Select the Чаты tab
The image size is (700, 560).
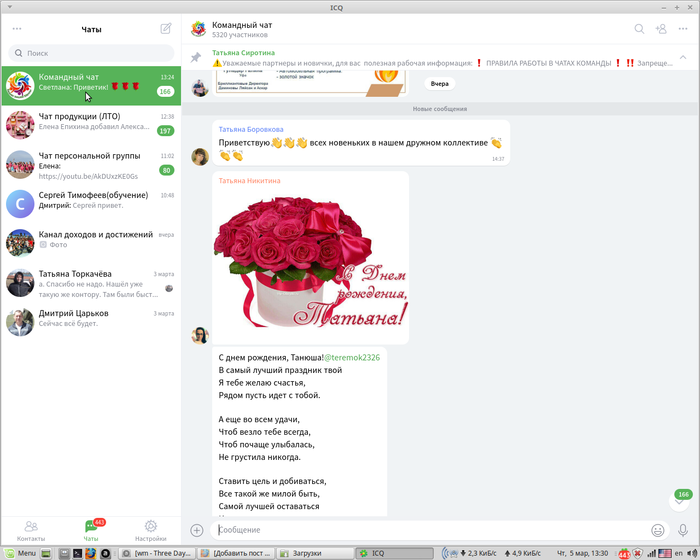click(91, 529)
